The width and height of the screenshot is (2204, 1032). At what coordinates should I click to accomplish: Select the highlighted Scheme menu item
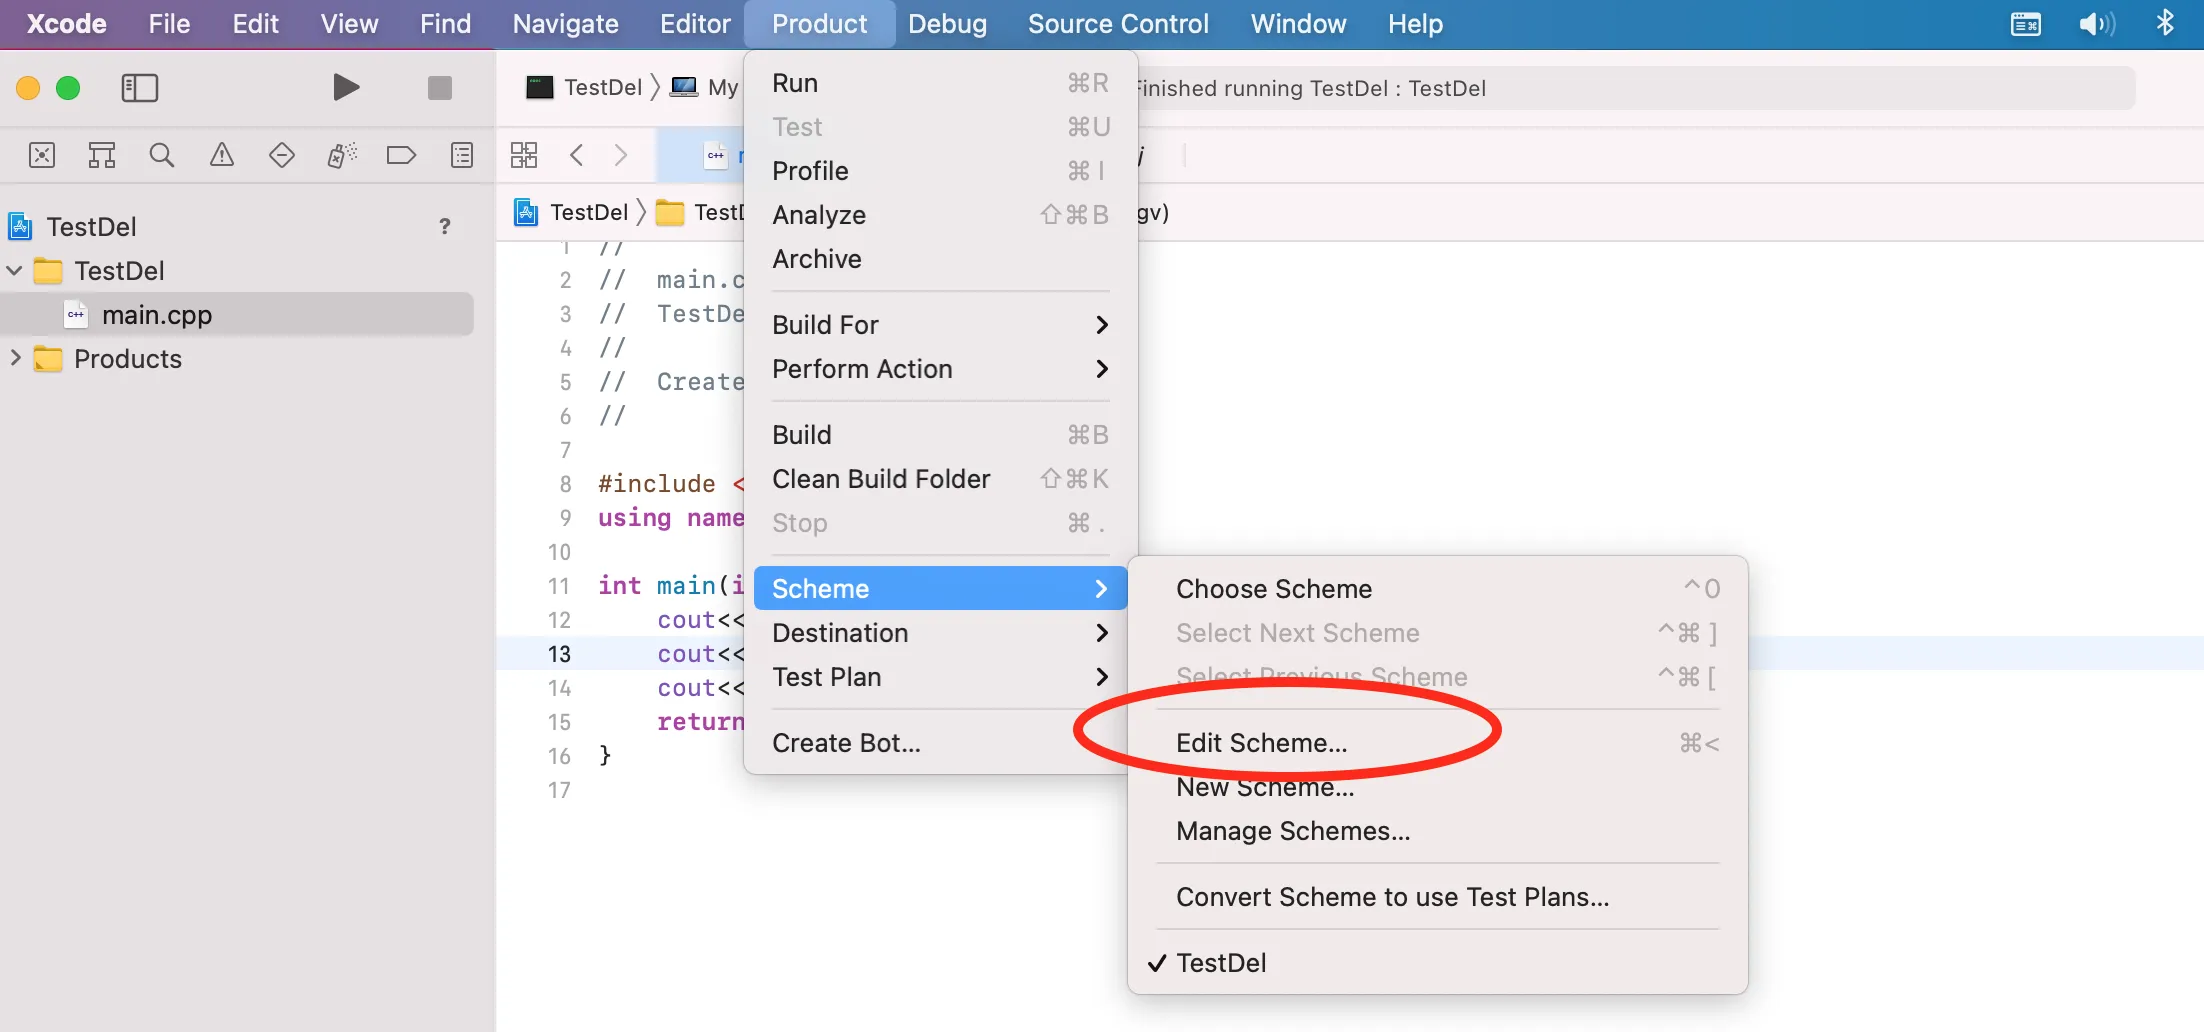(x=940, y=589)
